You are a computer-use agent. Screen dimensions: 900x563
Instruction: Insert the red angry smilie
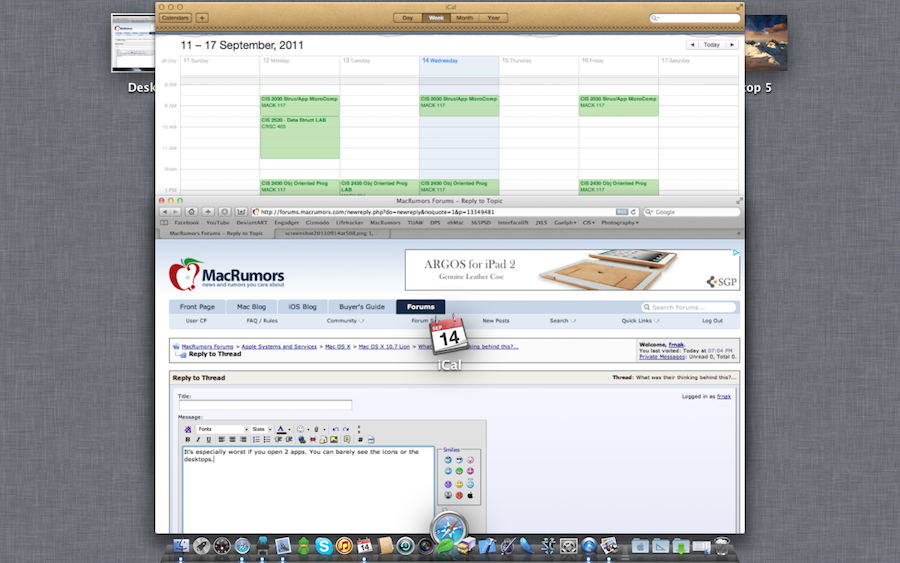coord(459,495)
